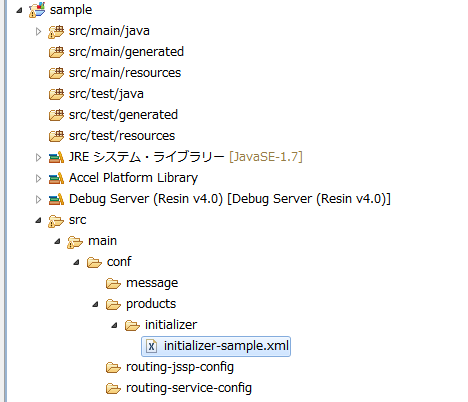Select the 'message' folder label
Screen dimensions: 468x402
tap(152, 283)
